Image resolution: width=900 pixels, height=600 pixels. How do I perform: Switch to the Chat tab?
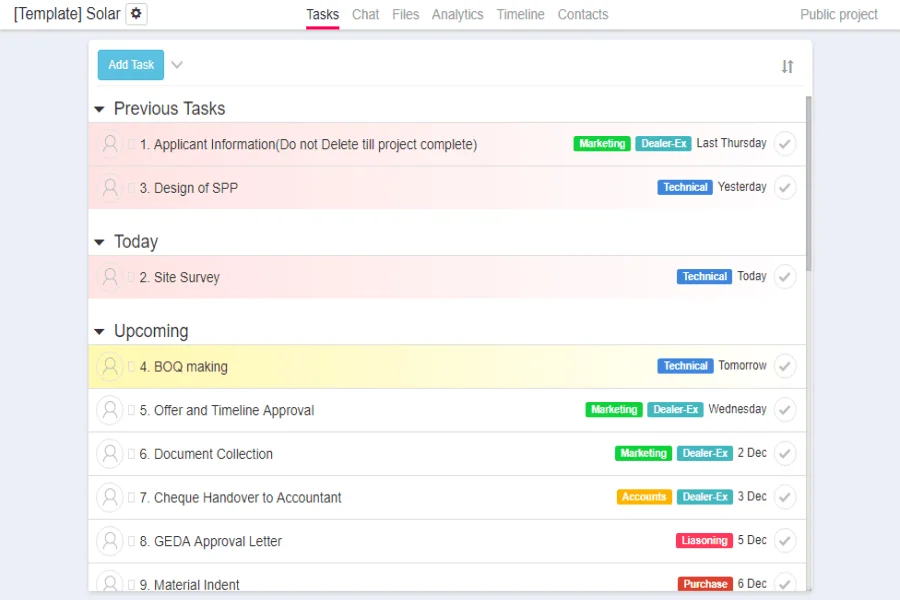tap(365, 14)
